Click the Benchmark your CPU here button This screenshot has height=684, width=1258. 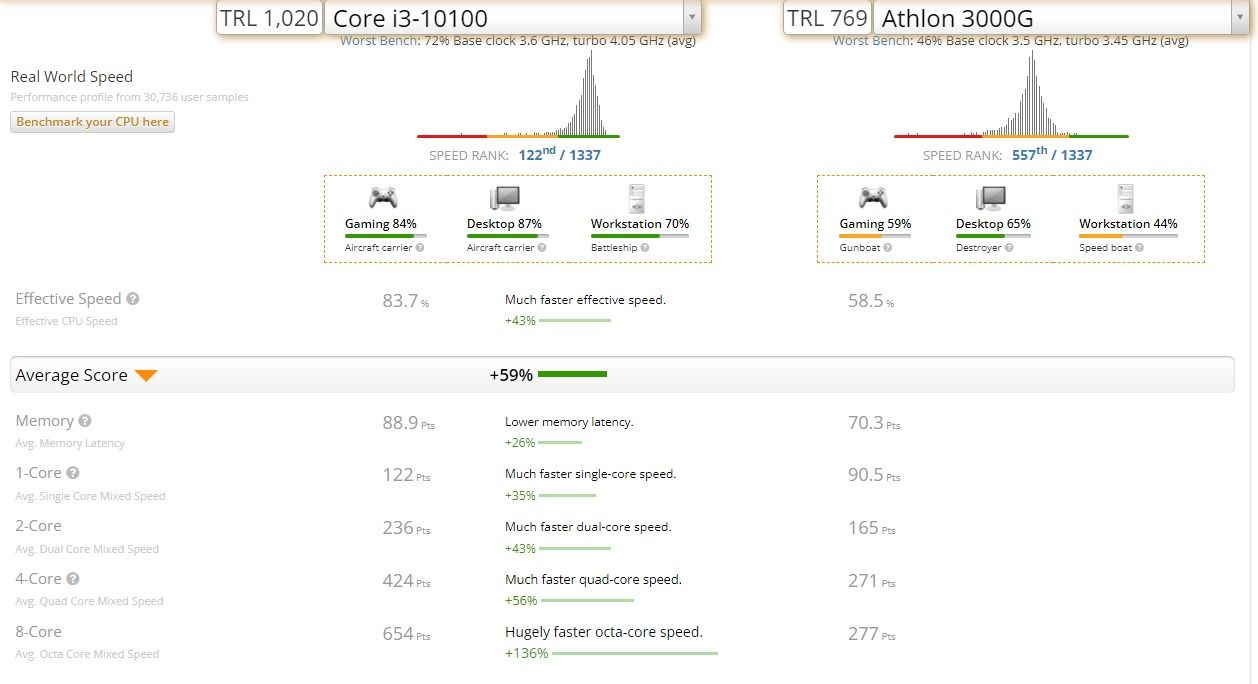[93, 122]
